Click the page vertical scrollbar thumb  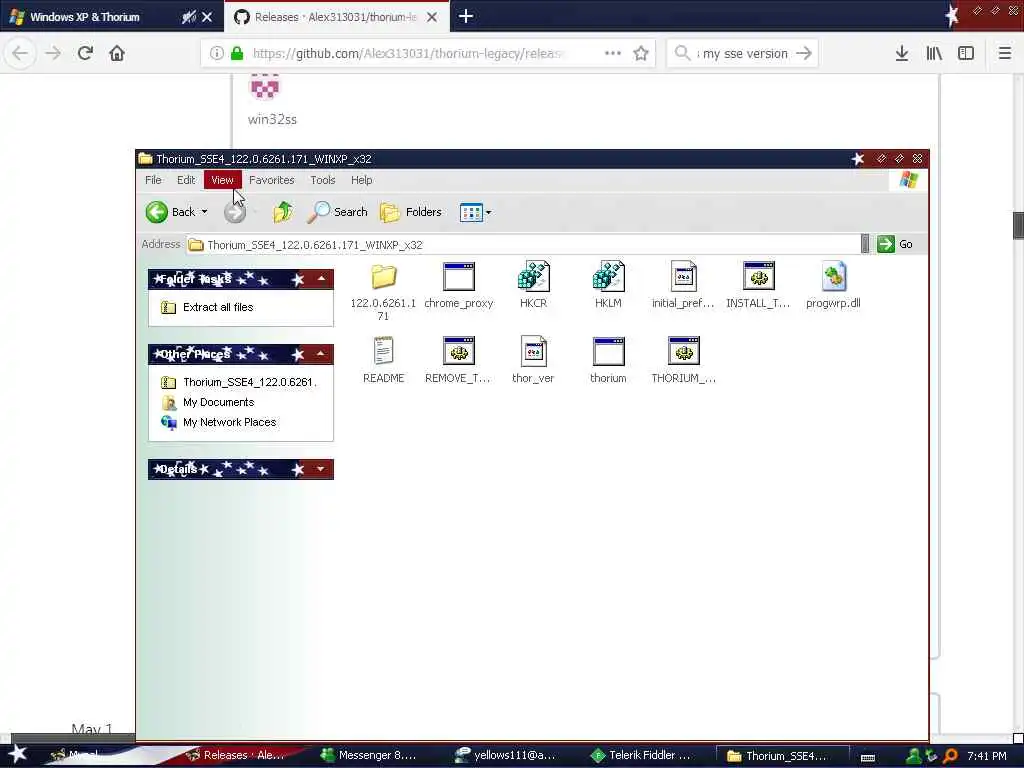coord(1018,226)
